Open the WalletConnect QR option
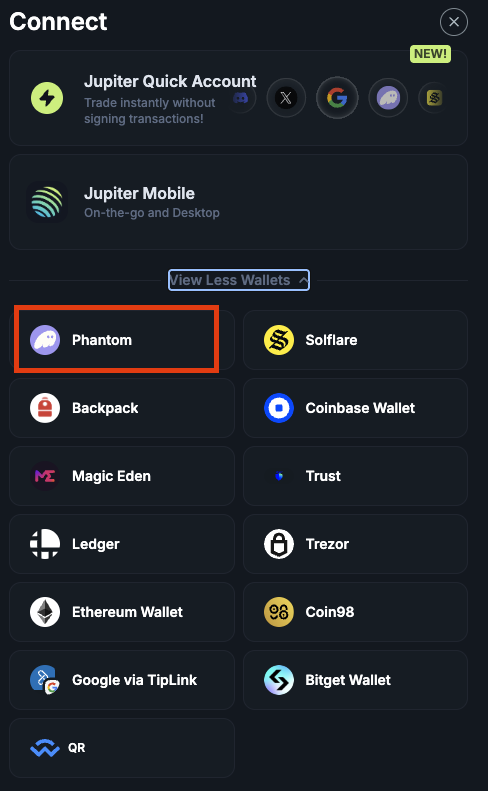Image resolution: width=488 pixels, height=791 pixels. pyautogui.click(x=122, y=748)
